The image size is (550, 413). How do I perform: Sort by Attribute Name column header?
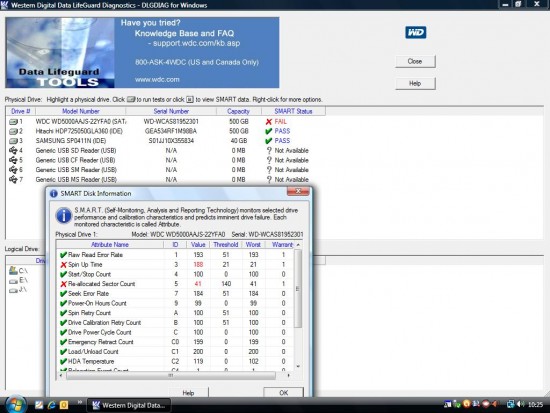click(x=110, y=245)
